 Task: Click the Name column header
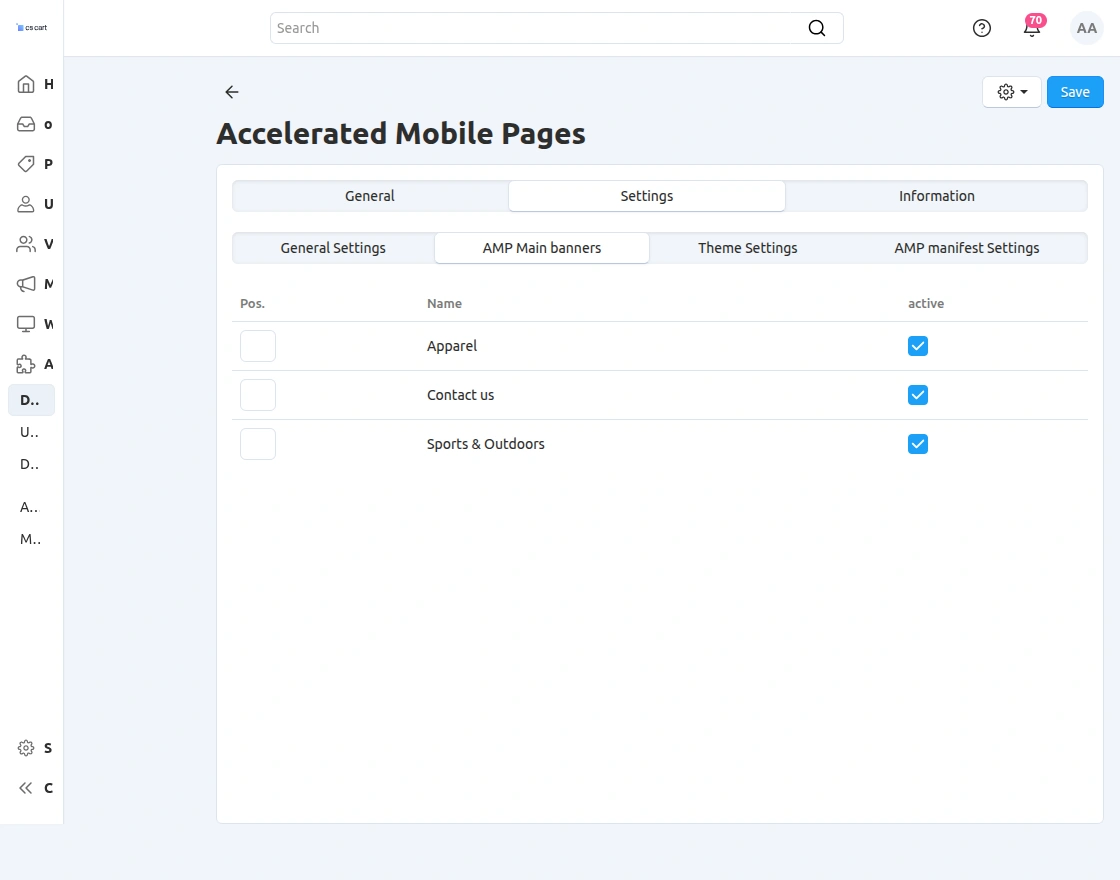click(444, 304)
